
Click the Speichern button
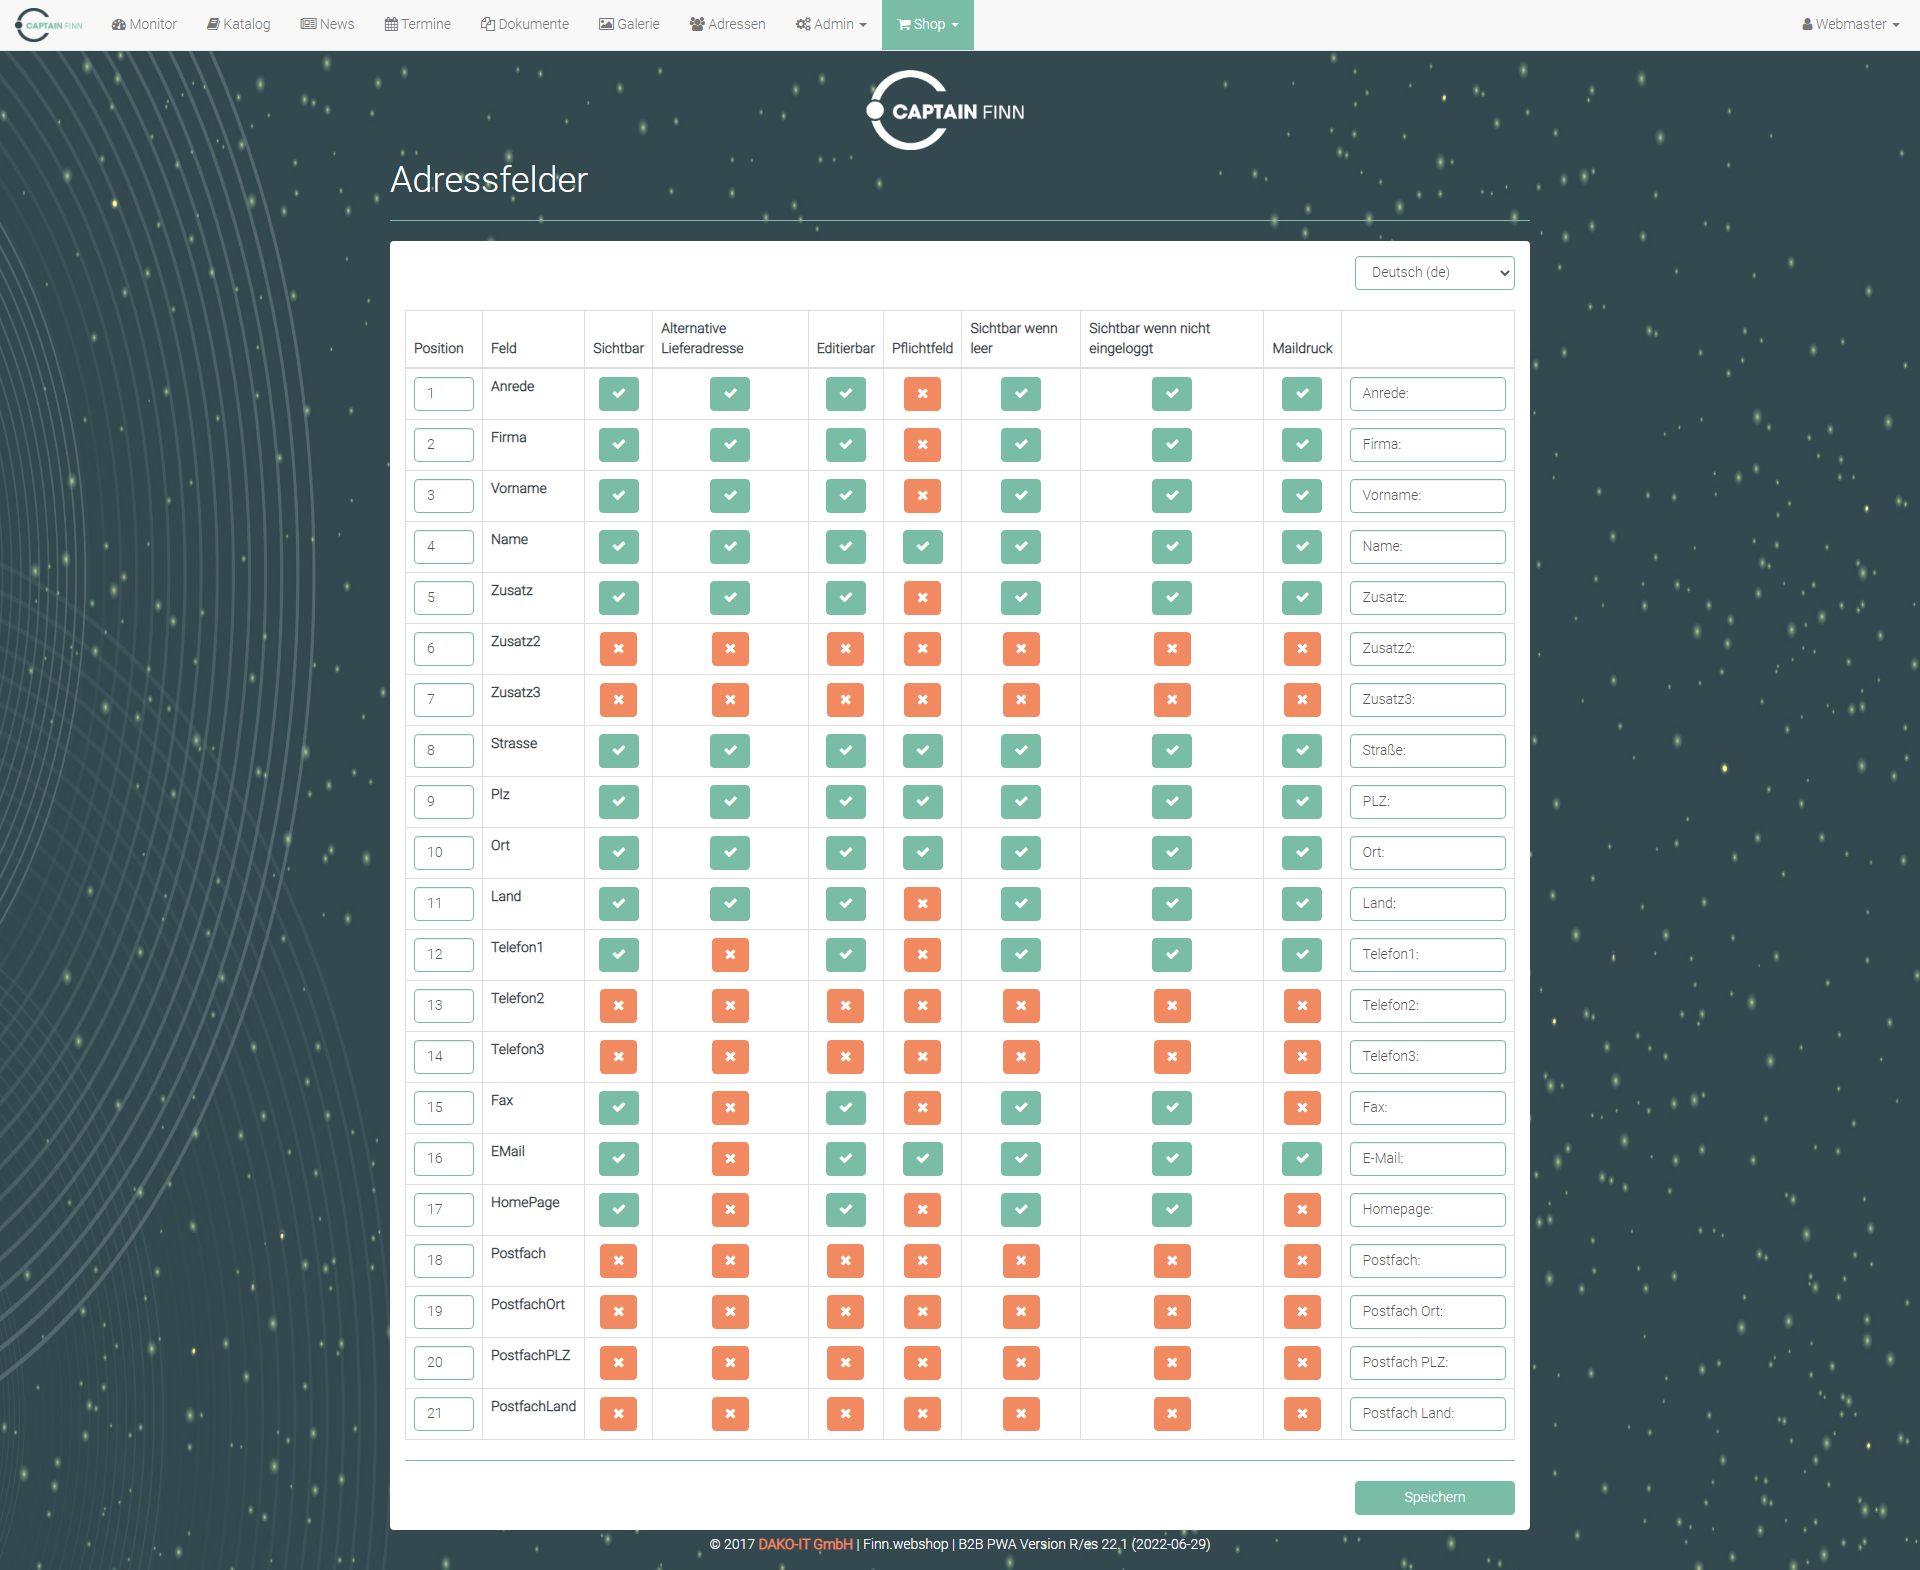tap(1433, 1497)
